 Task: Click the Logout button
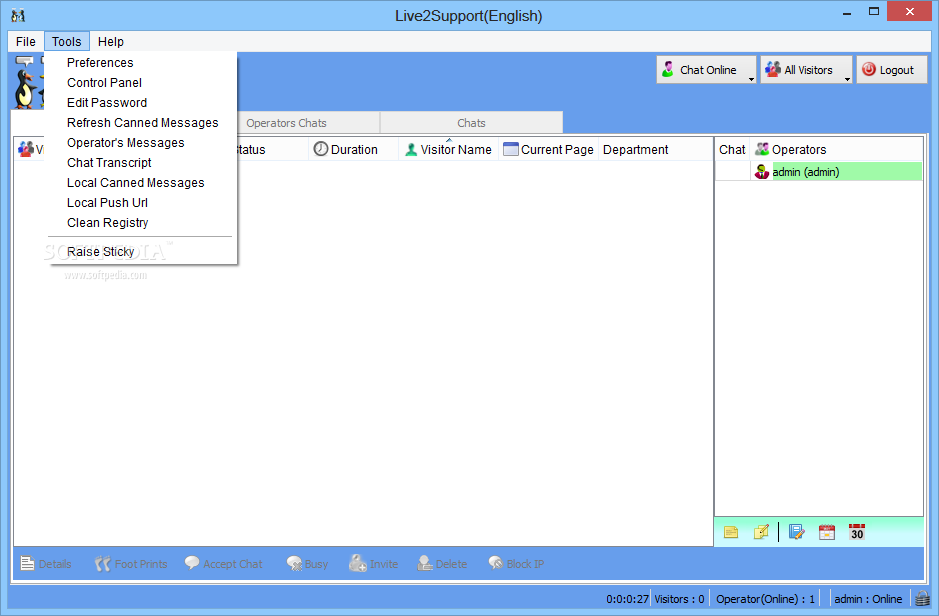pos(891,70)
